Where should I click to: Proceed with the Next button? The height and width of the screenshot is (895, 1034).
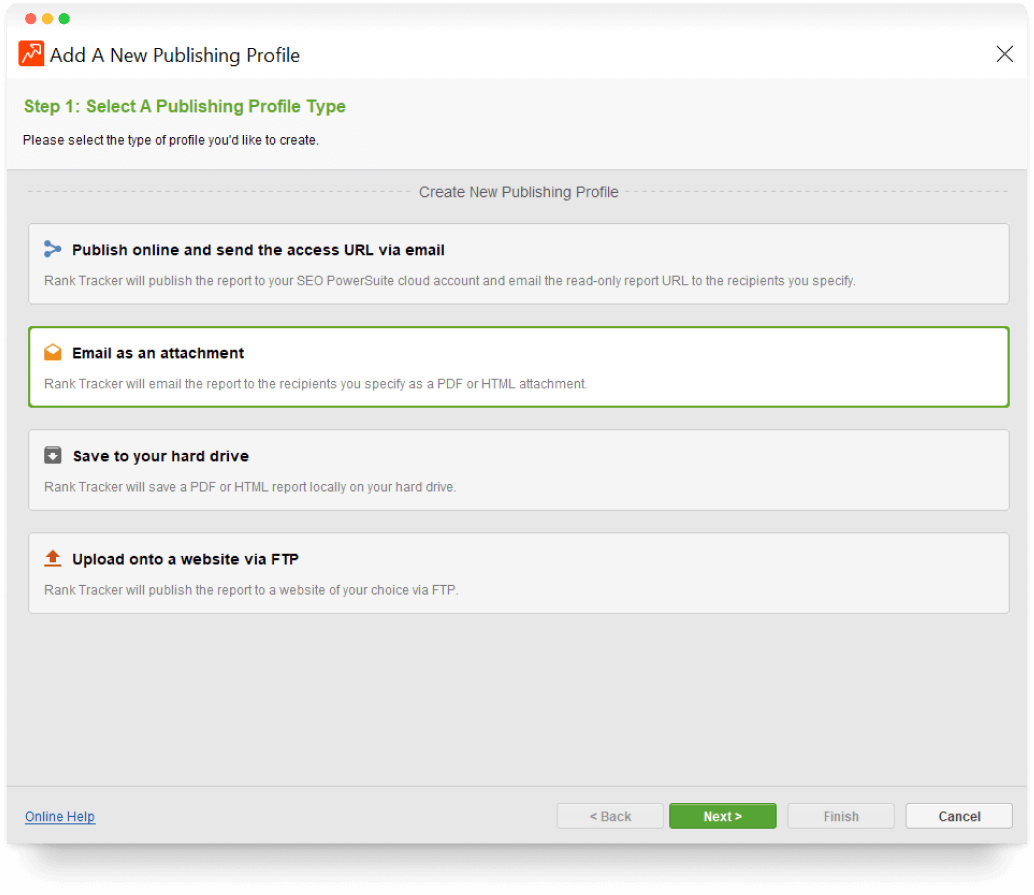coord(723,816)
